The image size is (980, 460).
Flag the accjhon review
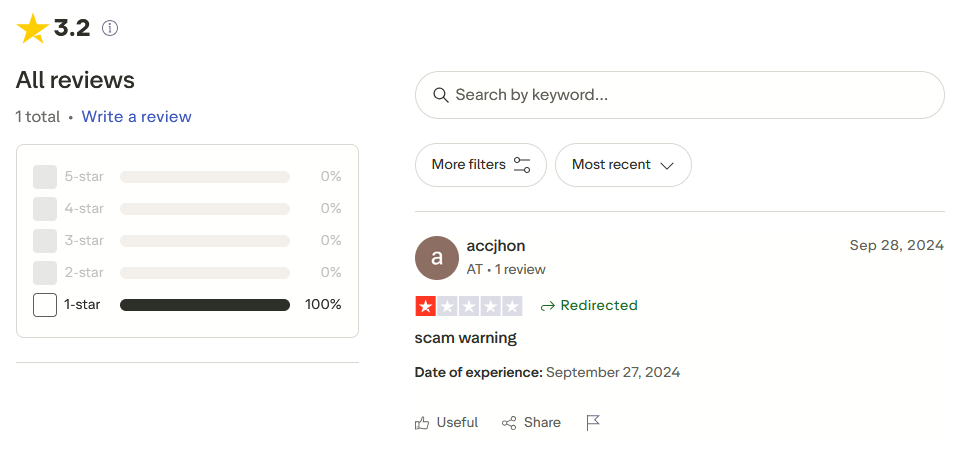(x=593, y=423)
